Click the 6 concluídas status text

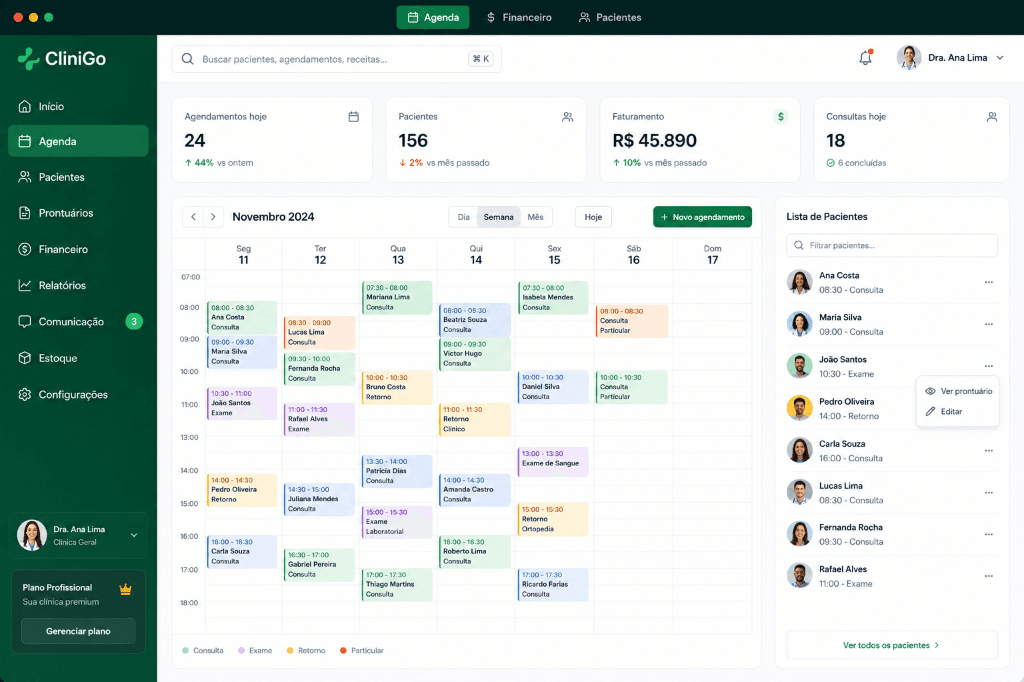click(862, 163)
